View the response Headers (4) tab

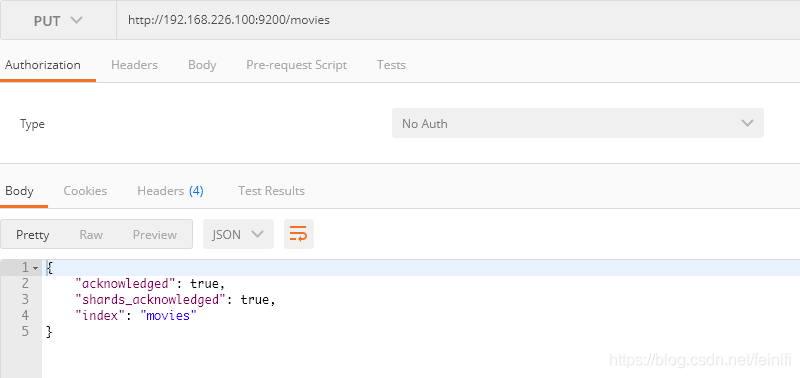coord(170,191)
